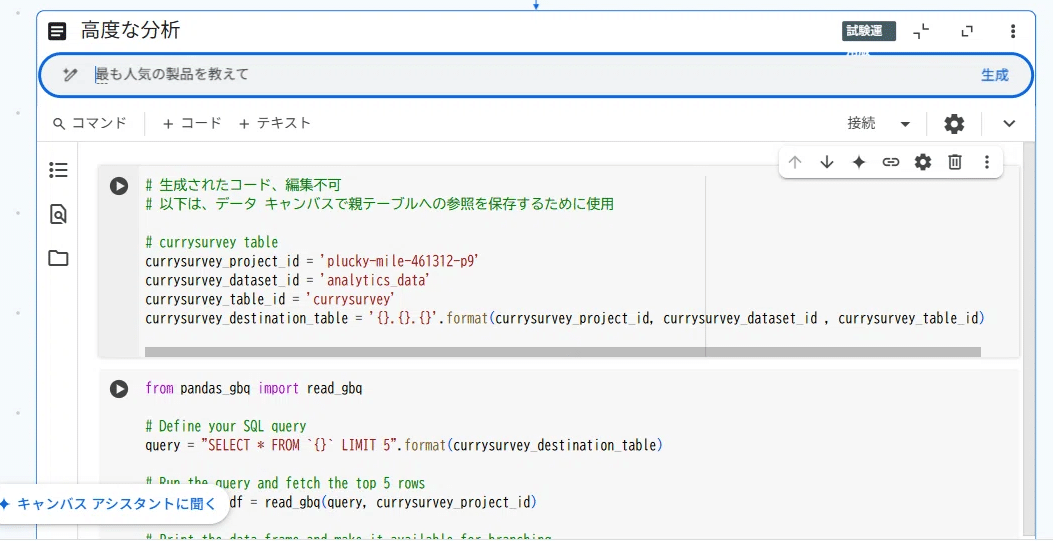Delete the cell with the trash icon
The image size is (1053, 541).
click(x=955, y=162)
